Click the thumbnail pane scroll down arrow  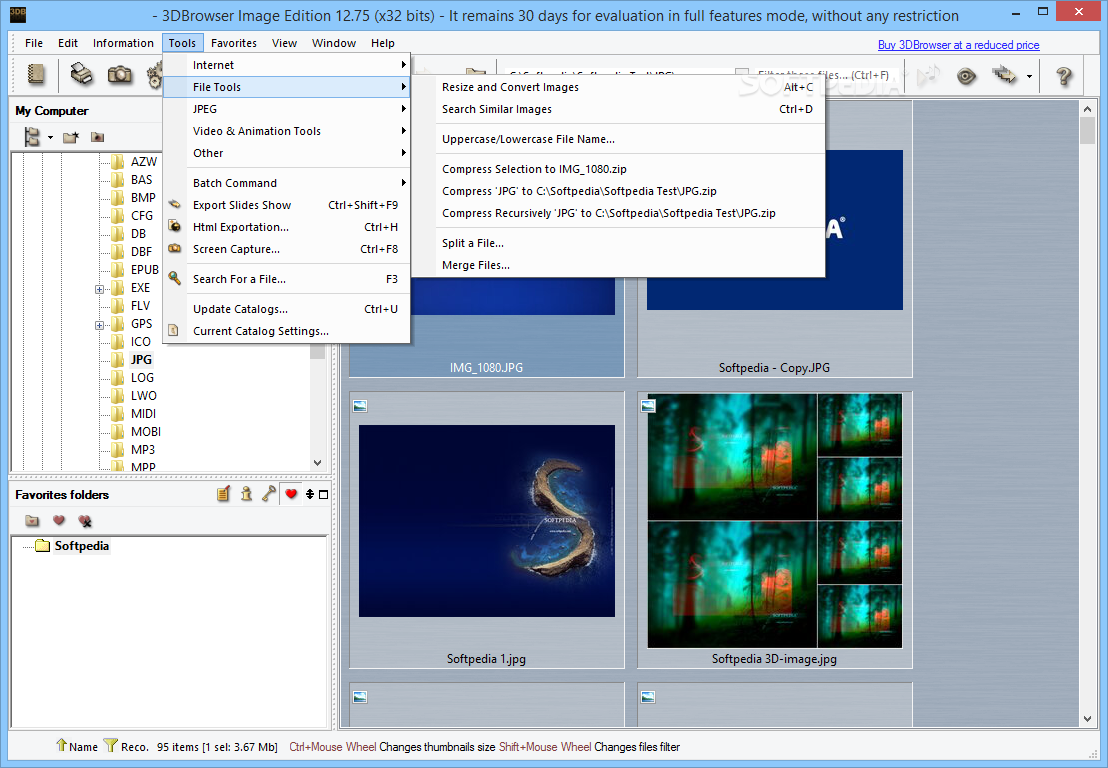1087,719
